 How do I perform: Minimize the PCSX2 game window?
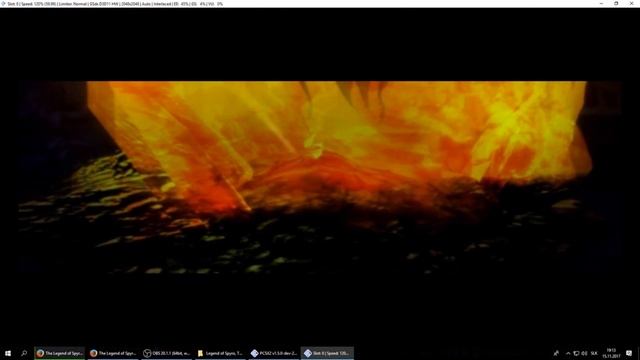point(601,3)
